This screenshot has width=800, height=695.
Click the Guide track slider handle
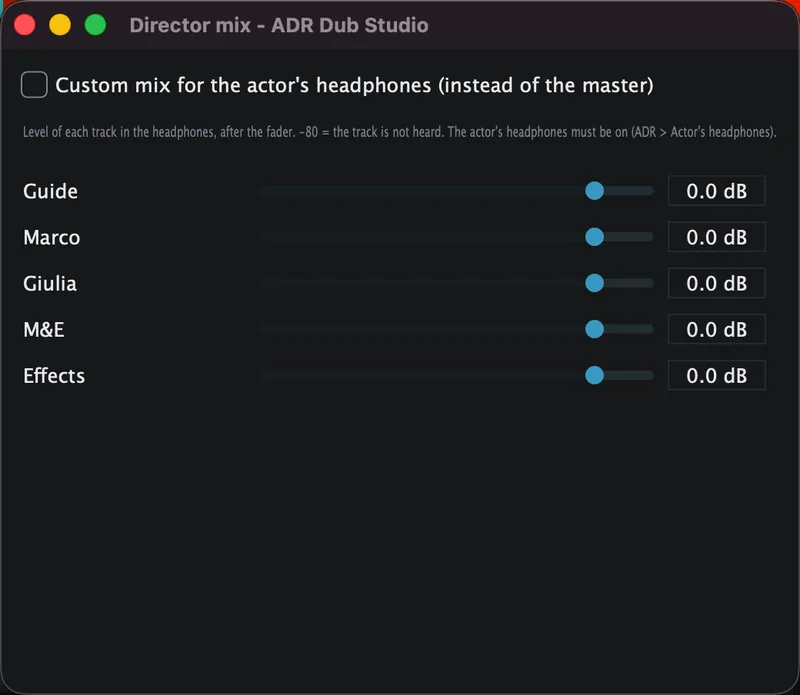tap(594, 191)
